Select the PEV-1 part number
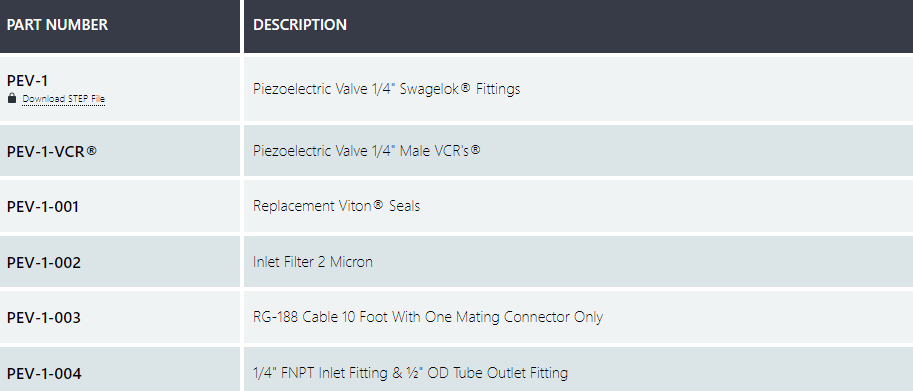The width and height of the screenshot is (913, 391). click(27, 80)
